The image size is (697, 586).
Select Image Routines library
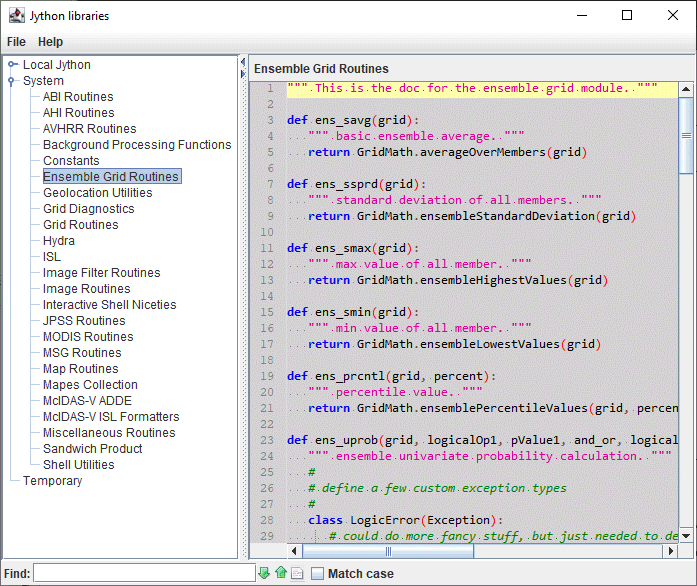point(86,289)
